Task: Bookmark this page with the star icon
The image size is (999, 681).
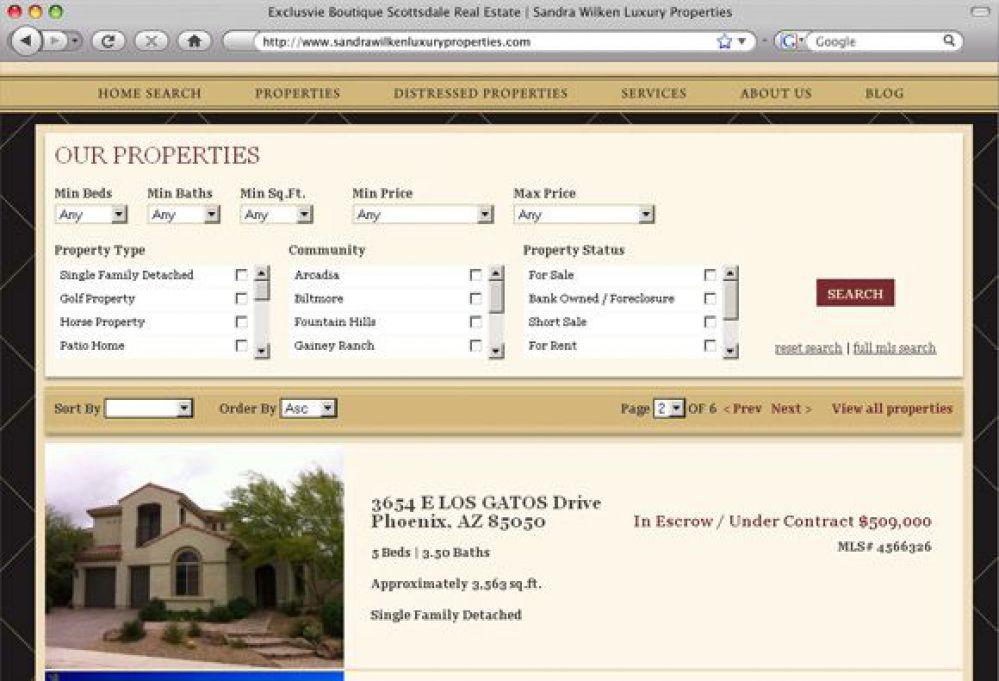Action: 724,41
